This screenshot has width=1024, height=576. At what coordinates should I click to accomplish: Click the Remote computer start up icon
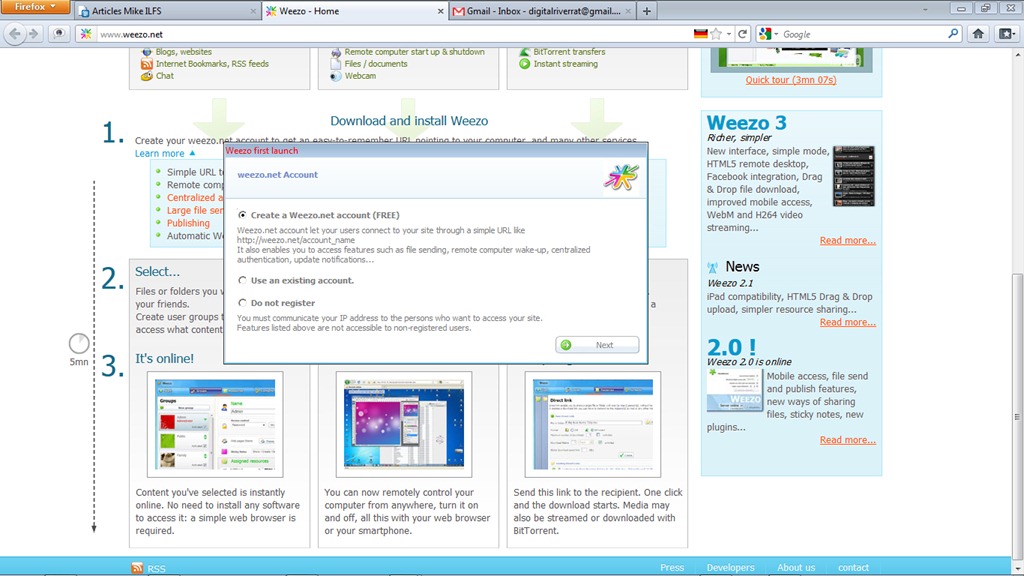[x=335, y=52]
